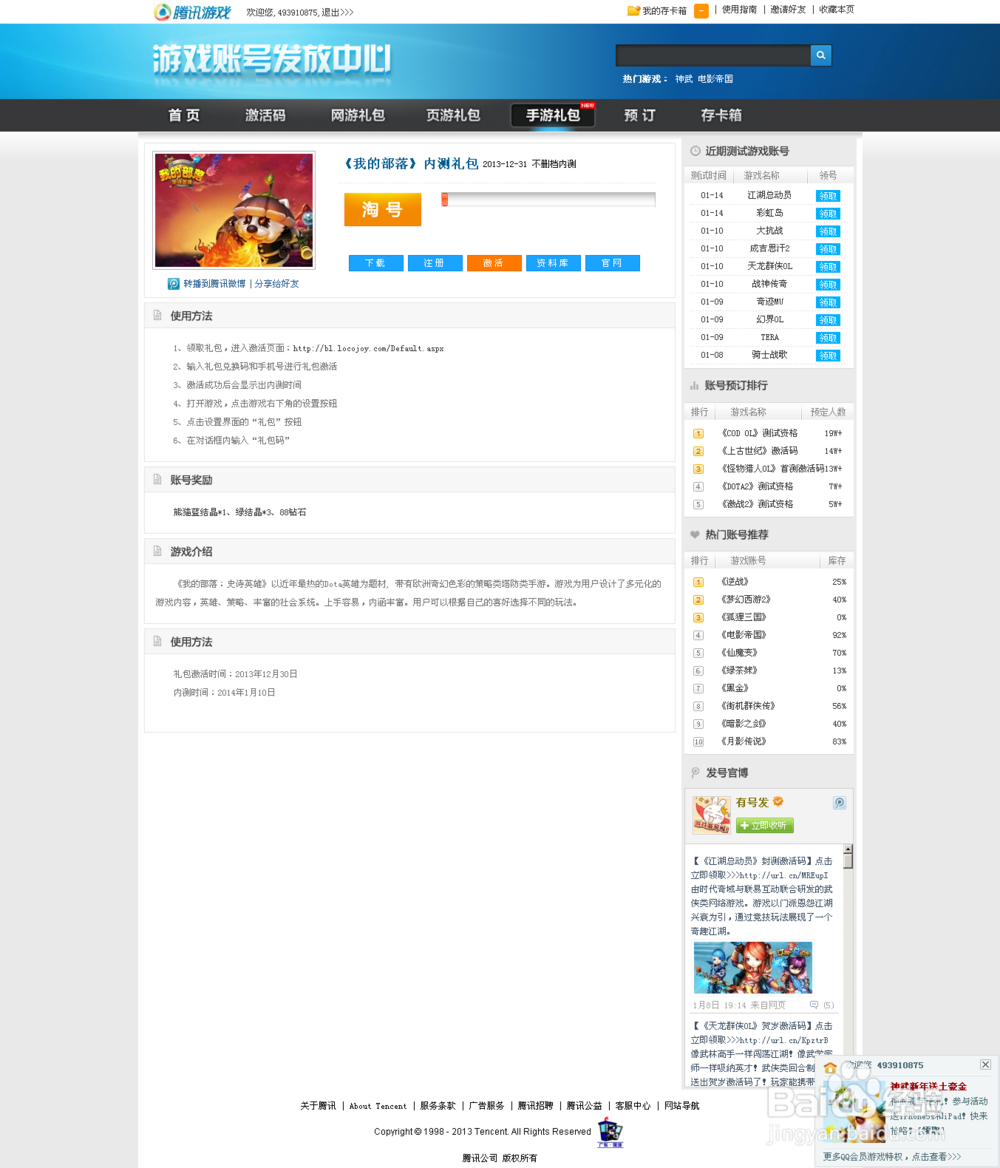The image size is (1000, 1168).
Task: Claim account for 天龙群侠OL
Action: pyautogui.click(x=827, y=267)
